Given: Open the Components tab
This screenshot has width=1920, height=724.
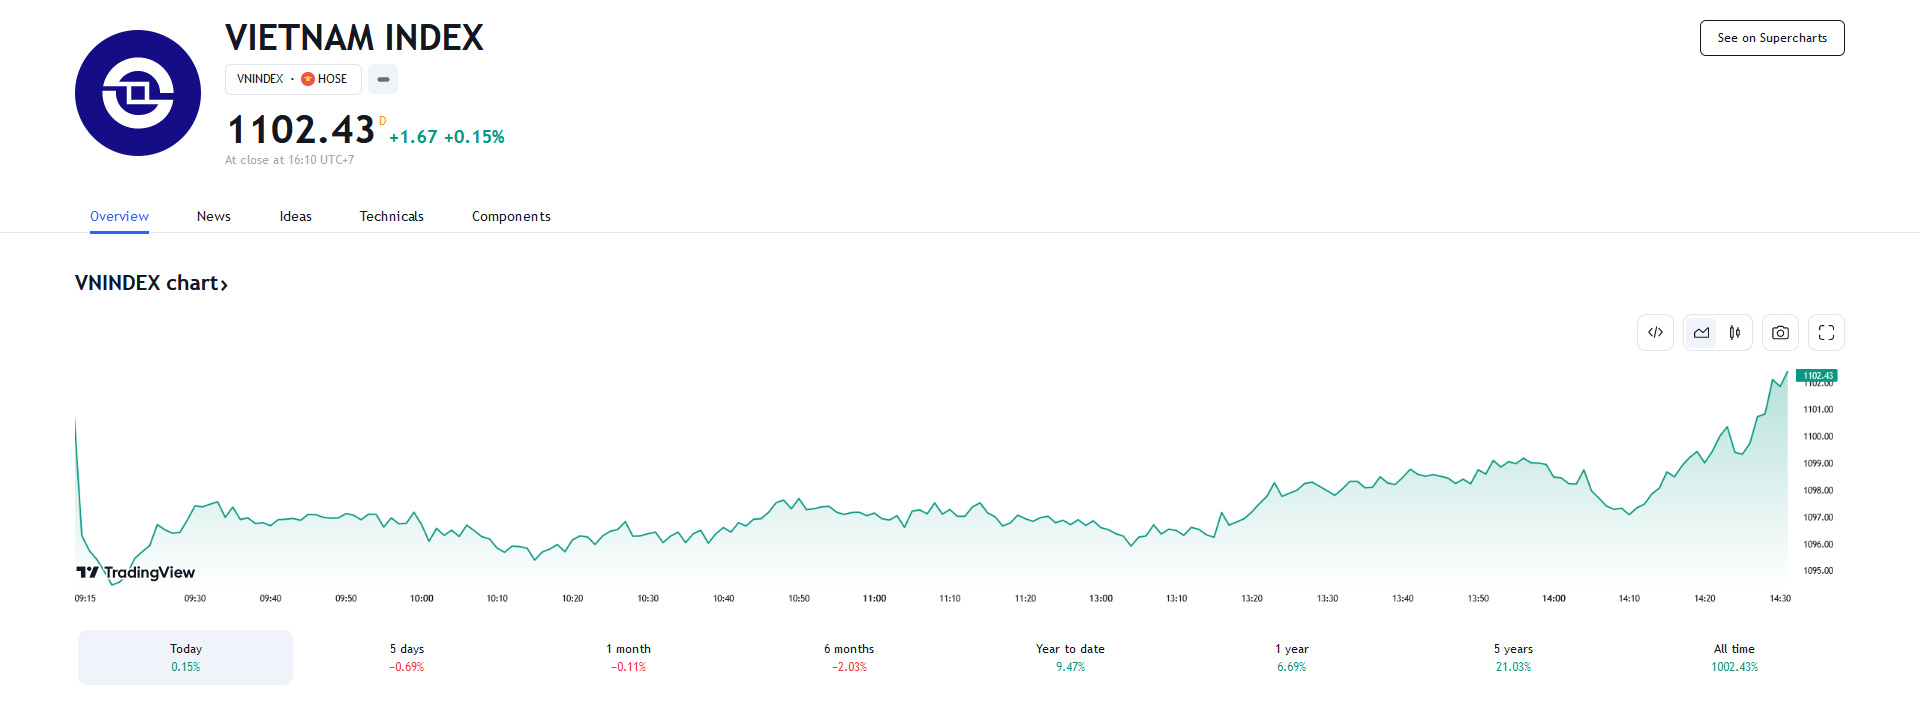Looking at the screenshot, I should pos(511,216).
